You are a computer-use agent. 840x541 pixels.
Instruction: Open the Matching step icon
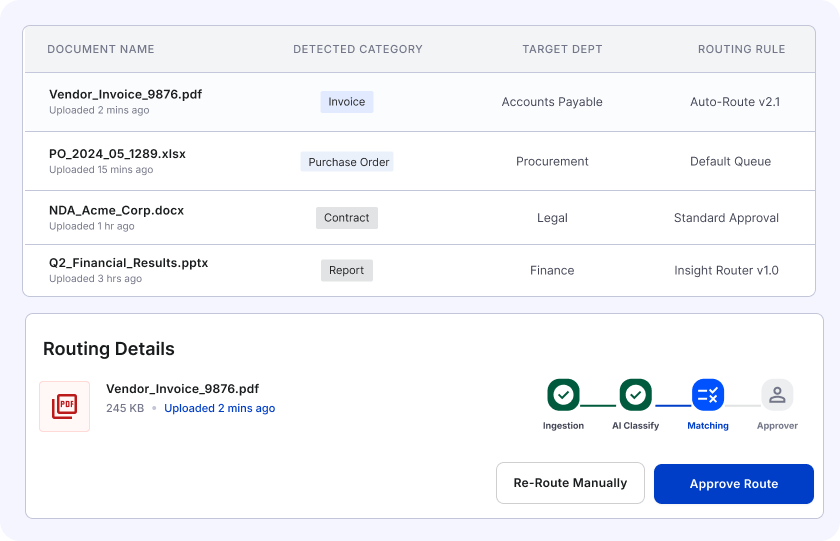[x=708, y=395]
